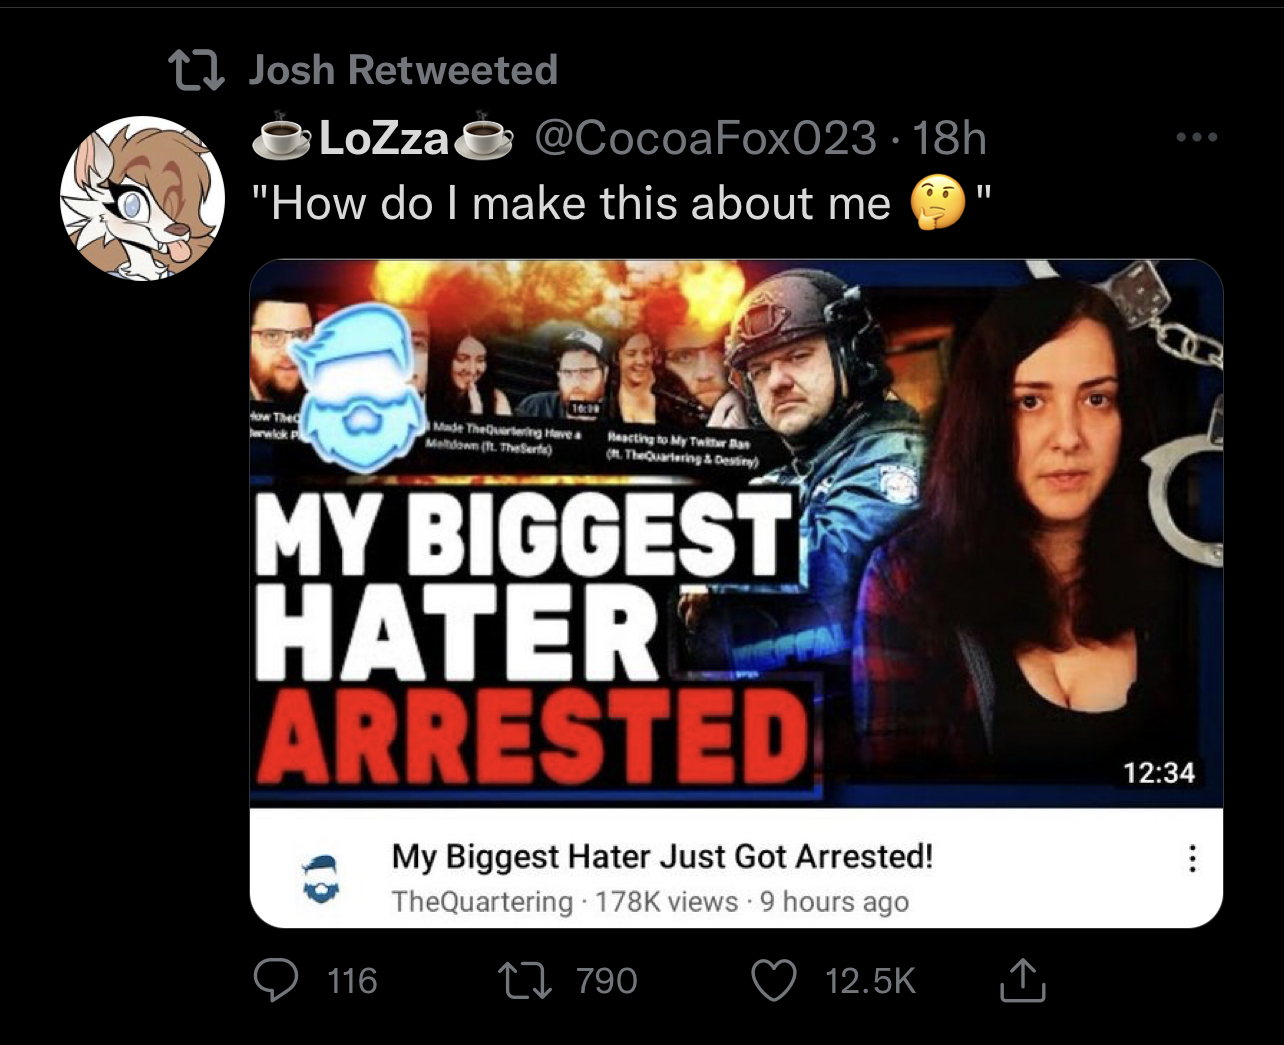Open LoZza display name
The width and height of the screenshot is (1284, 1045).
[383, 138]
